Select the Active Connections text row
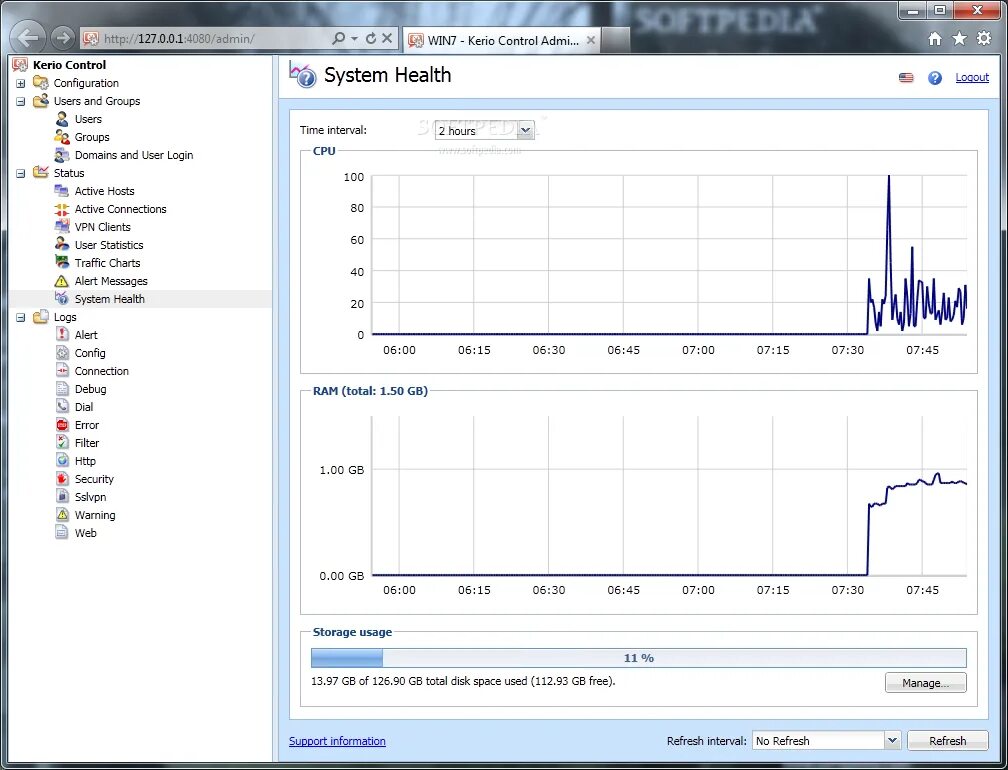Screen dimensions: 1008x770 pyautogui.click(x=120, y=209)
